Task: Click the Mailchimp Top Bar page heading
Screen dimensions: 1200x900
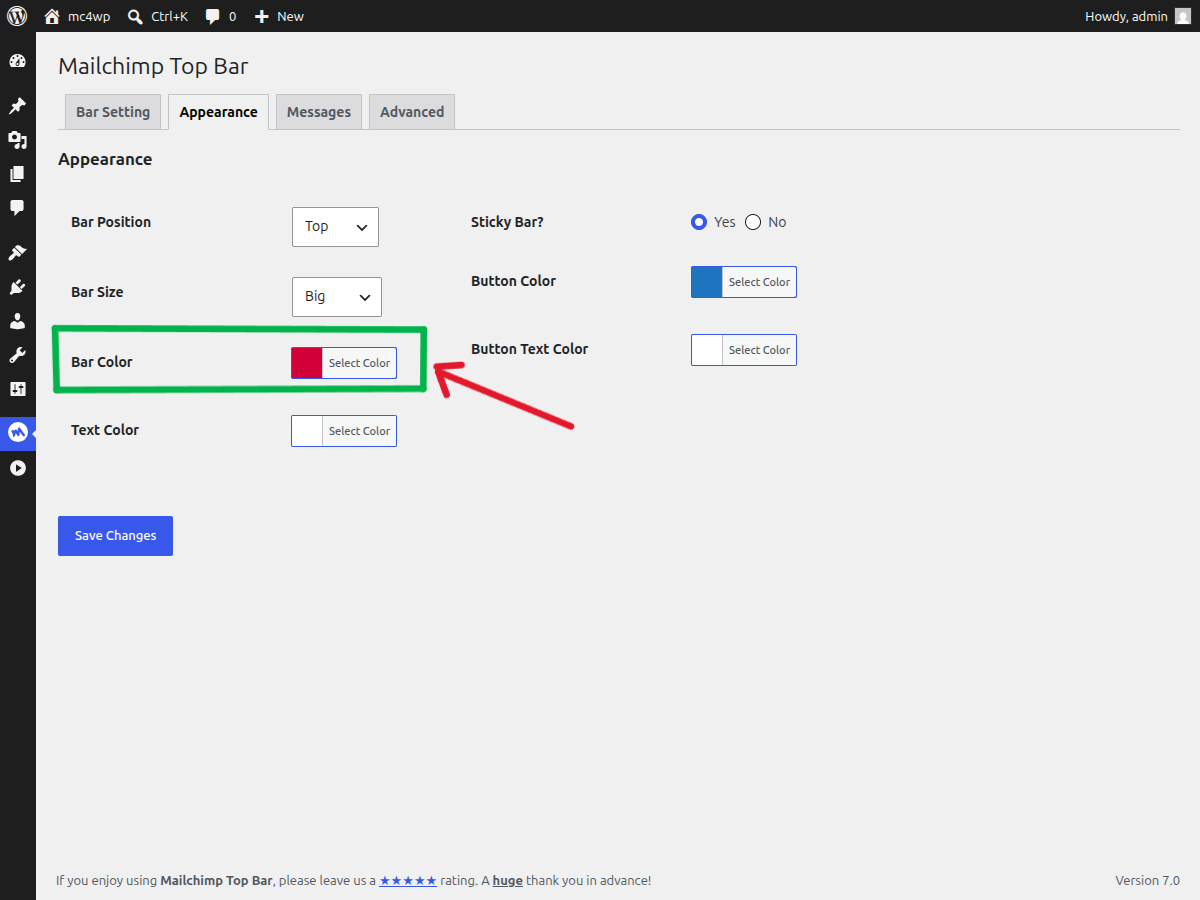Action: pyautogui.click(x=153, y=66)
